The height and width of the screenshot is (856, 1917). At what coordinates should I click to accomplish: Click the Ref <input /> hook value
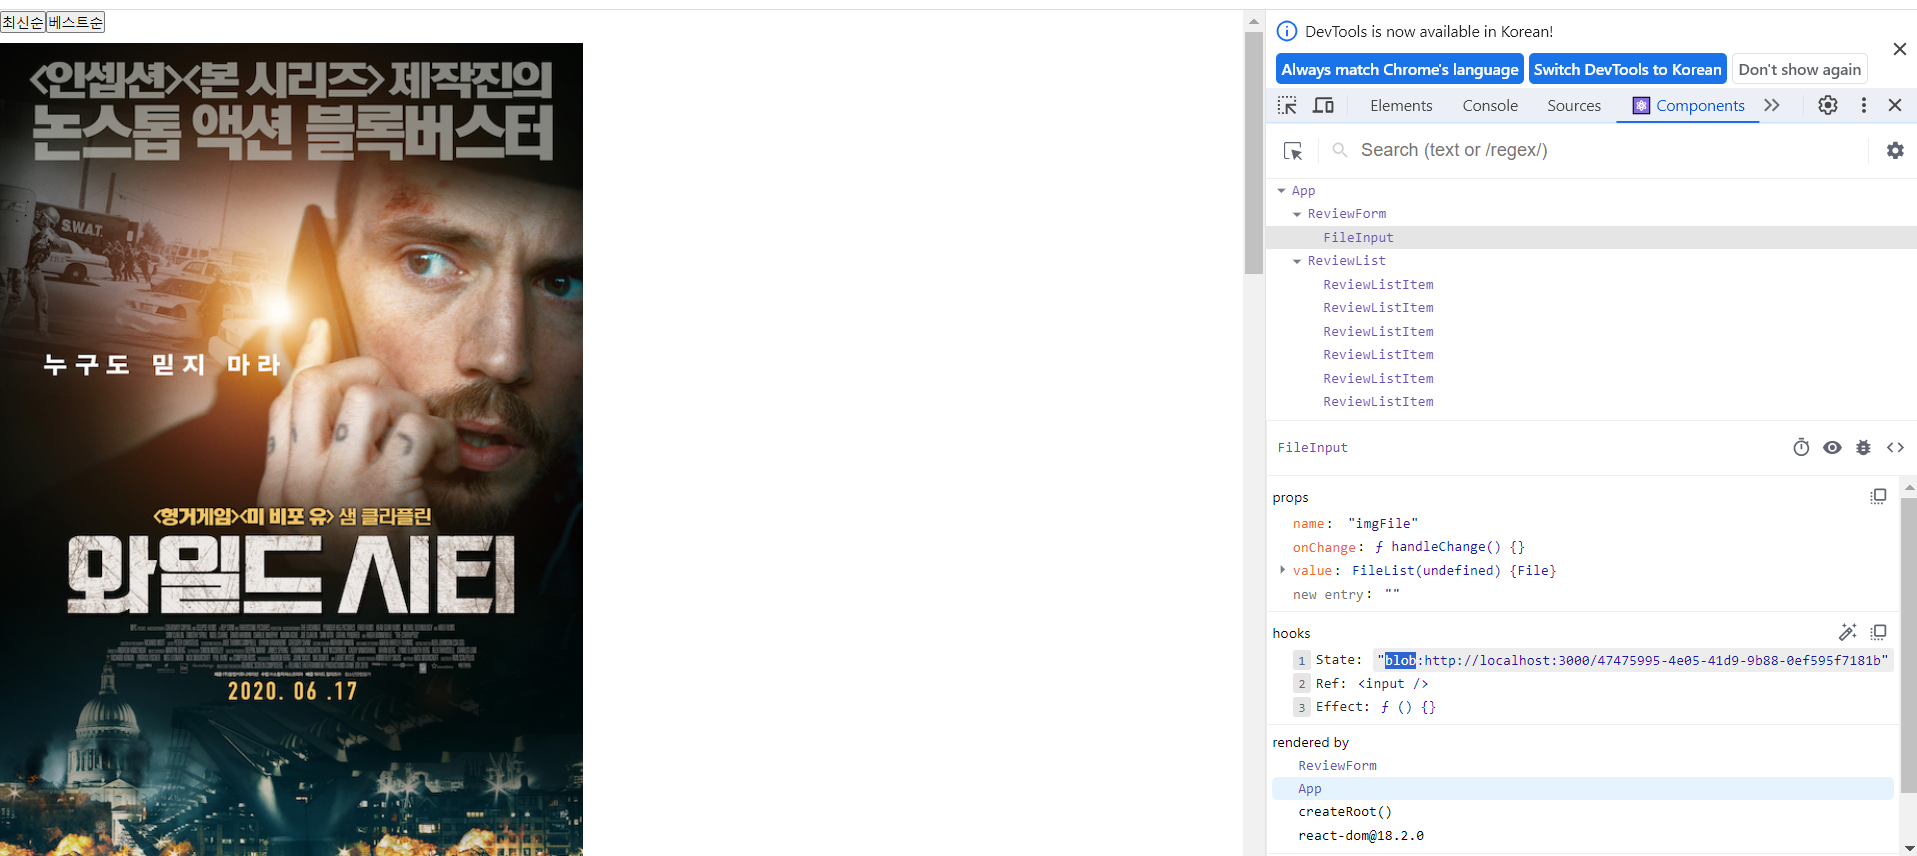[1393, 684]
